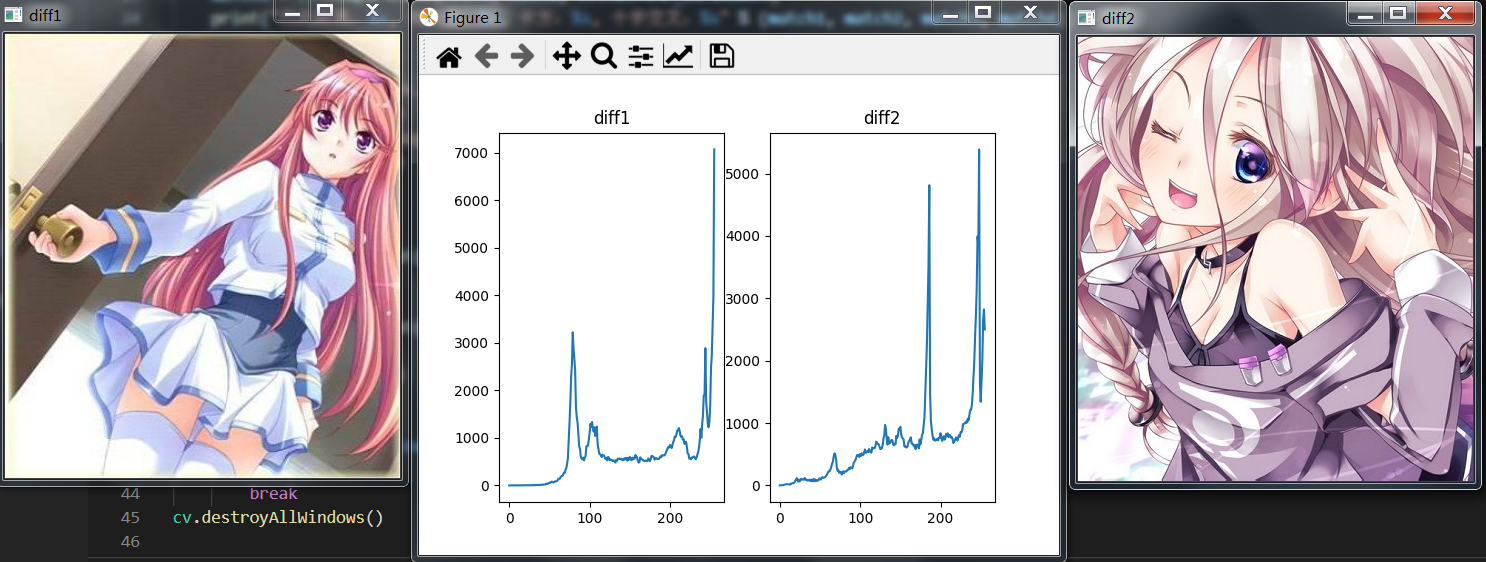Click the diff2 window title text

(1118, 18)
